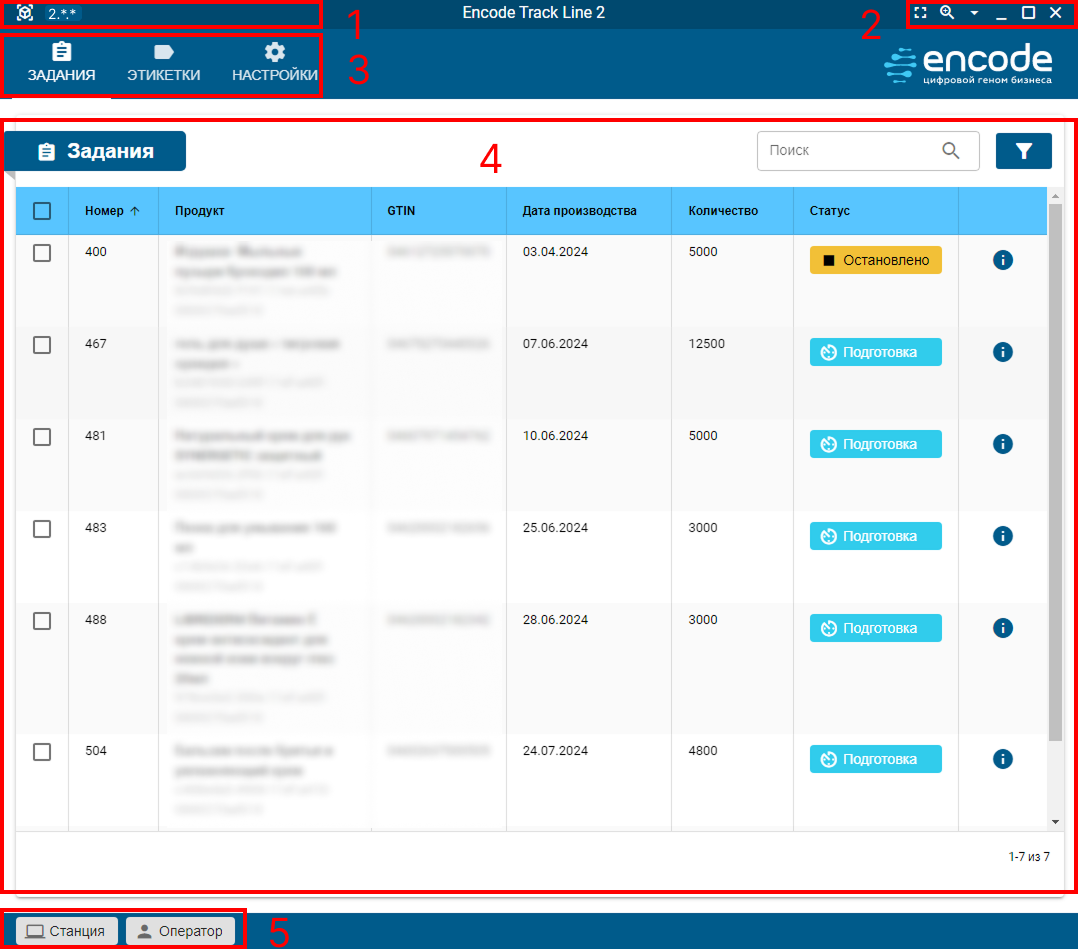Viewport: 1078px width, 949px height.
Task: Click the fullscreen icon in the title bar
Action: pyautogui.click(x=921, y=13)
